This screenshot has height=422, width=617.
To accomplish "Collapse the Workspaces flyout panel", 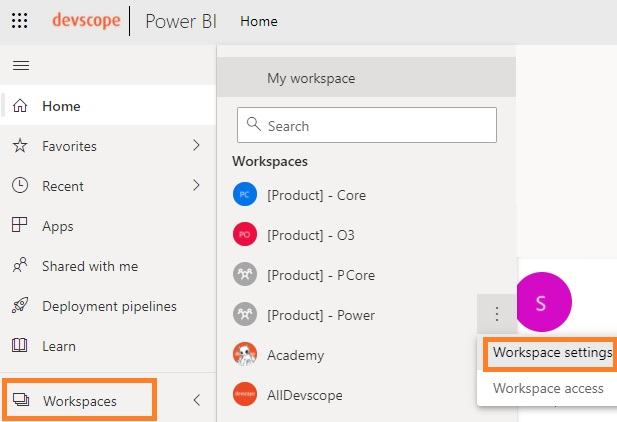I will point(196,400).
